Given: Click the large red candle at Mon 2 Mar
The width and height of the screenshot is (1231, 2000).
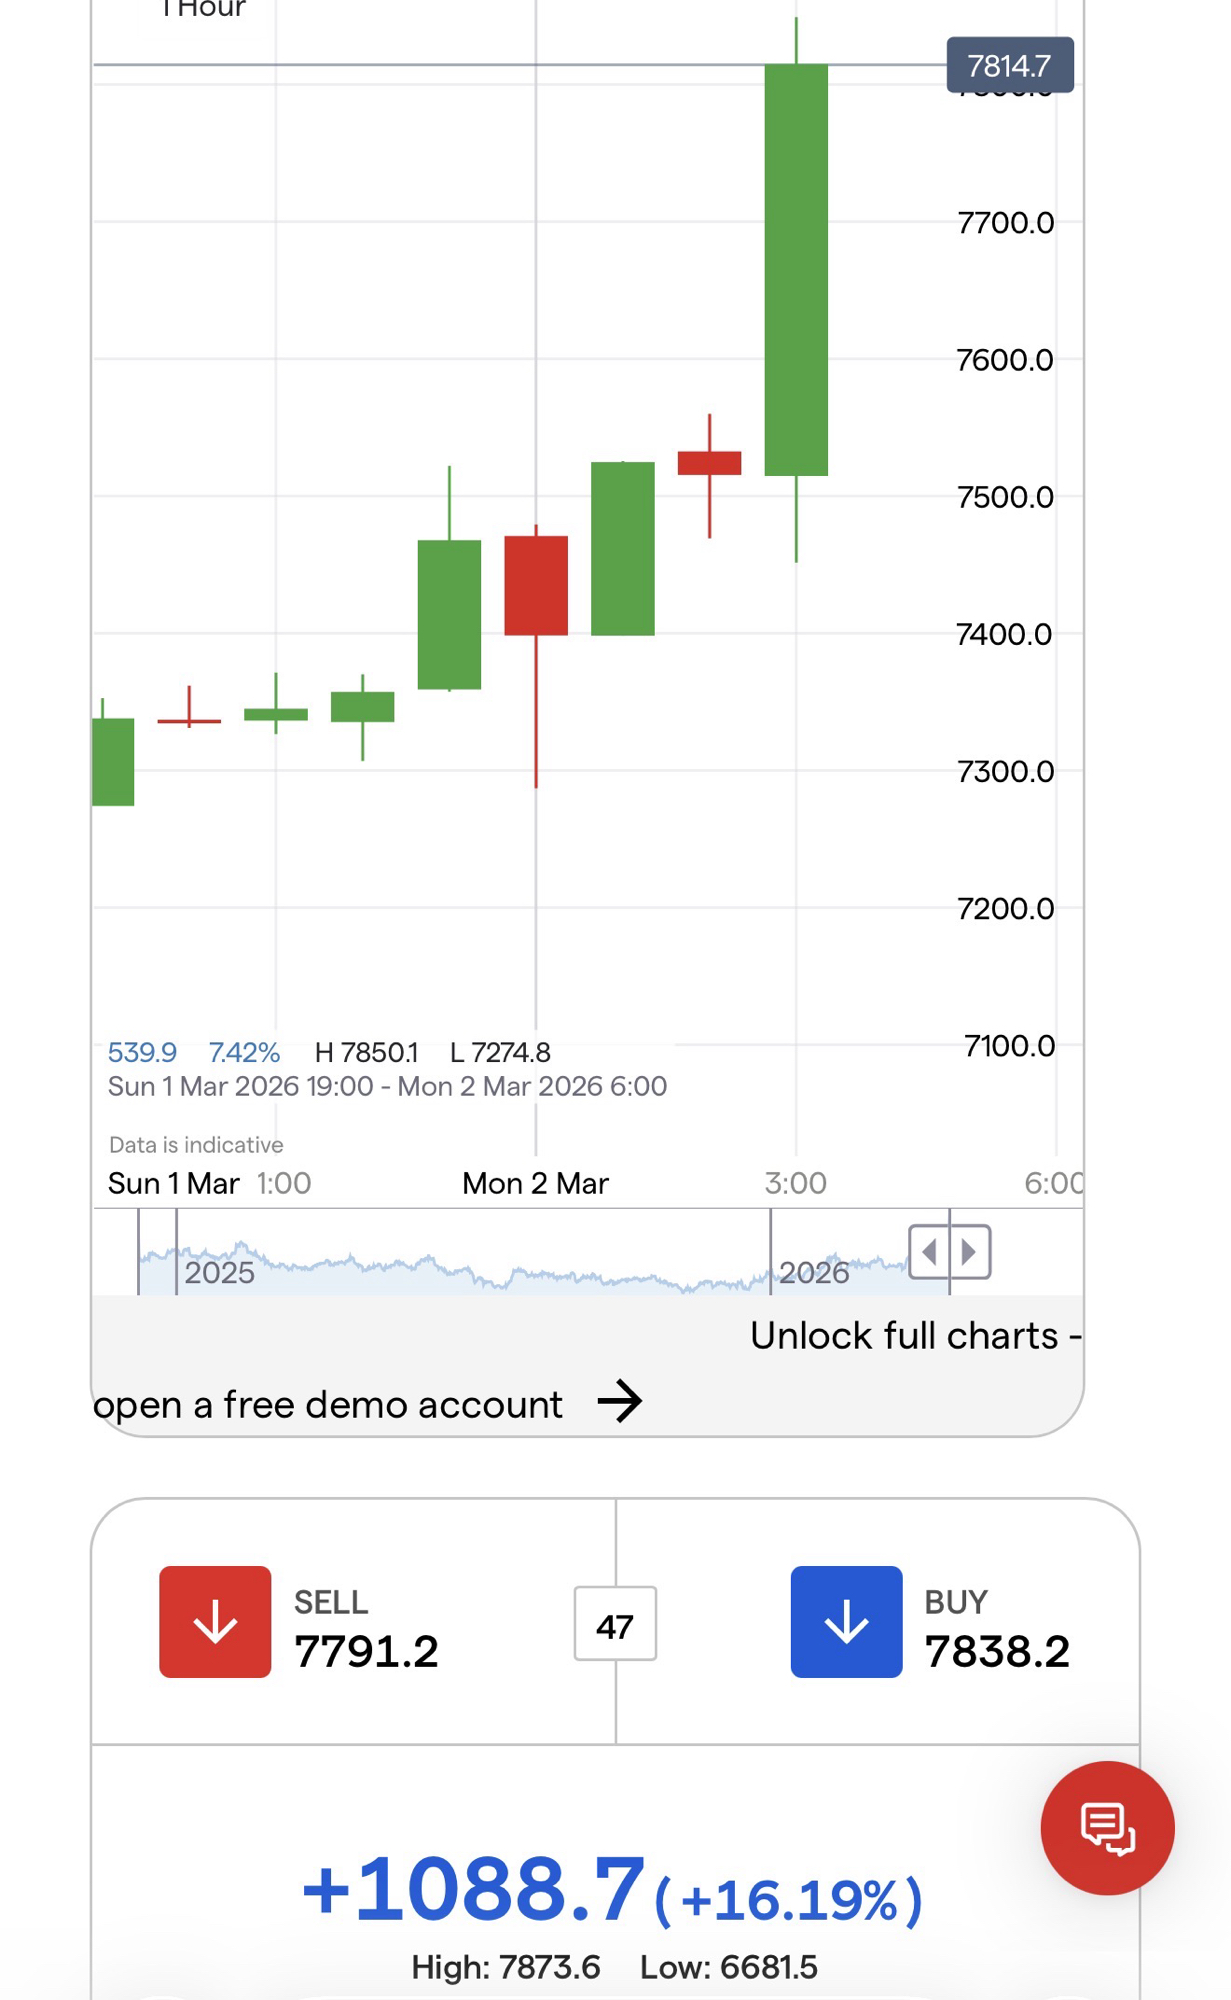Looking at the screenshot, I should pos(536,585).
